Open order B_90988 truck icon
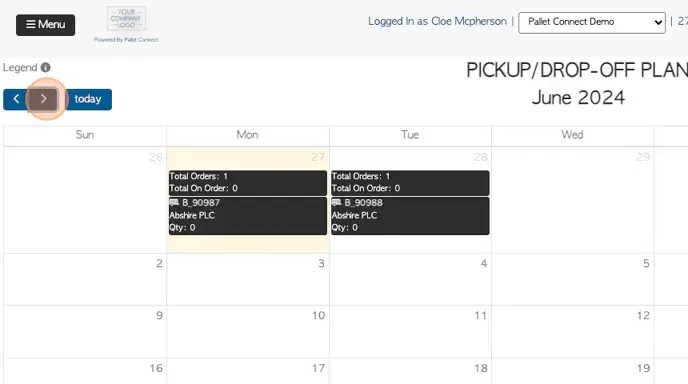Viewport: 688px width, 384px height. [337, 202]
